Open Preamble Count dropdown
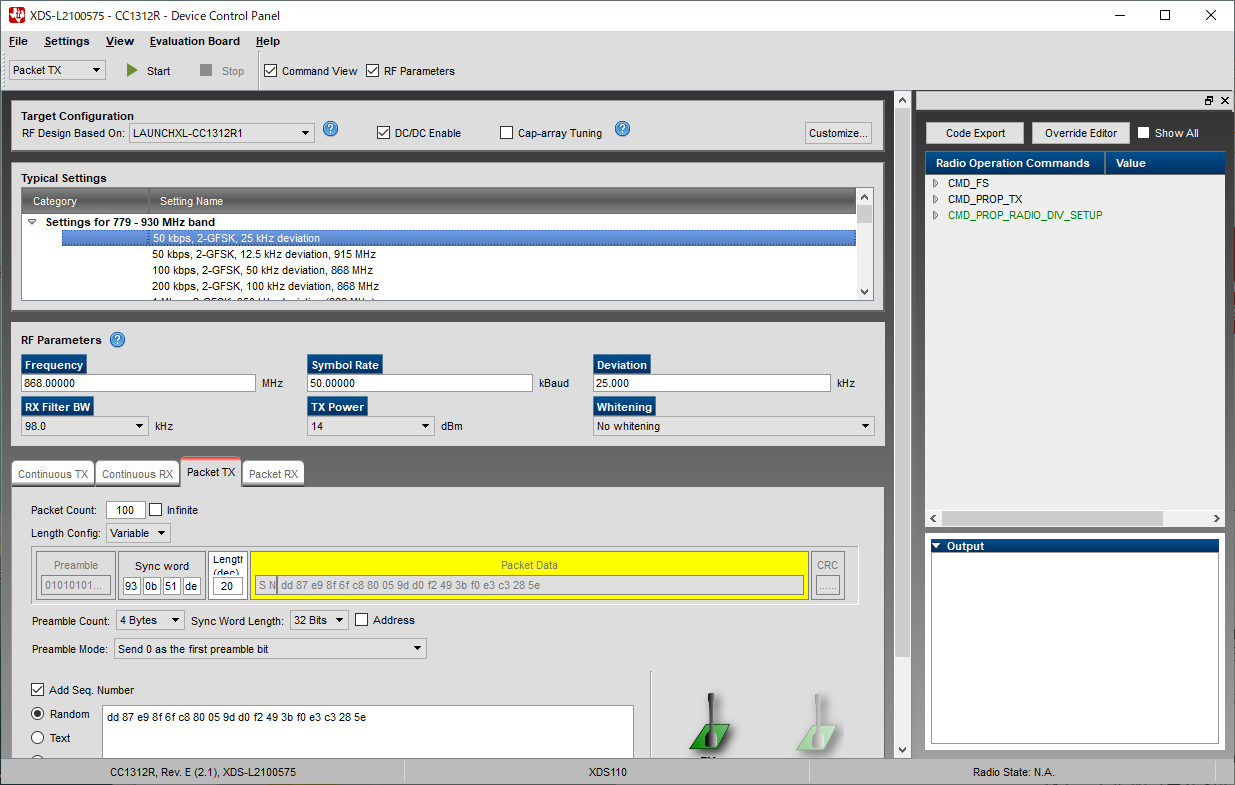 click(x=150, y=620)
